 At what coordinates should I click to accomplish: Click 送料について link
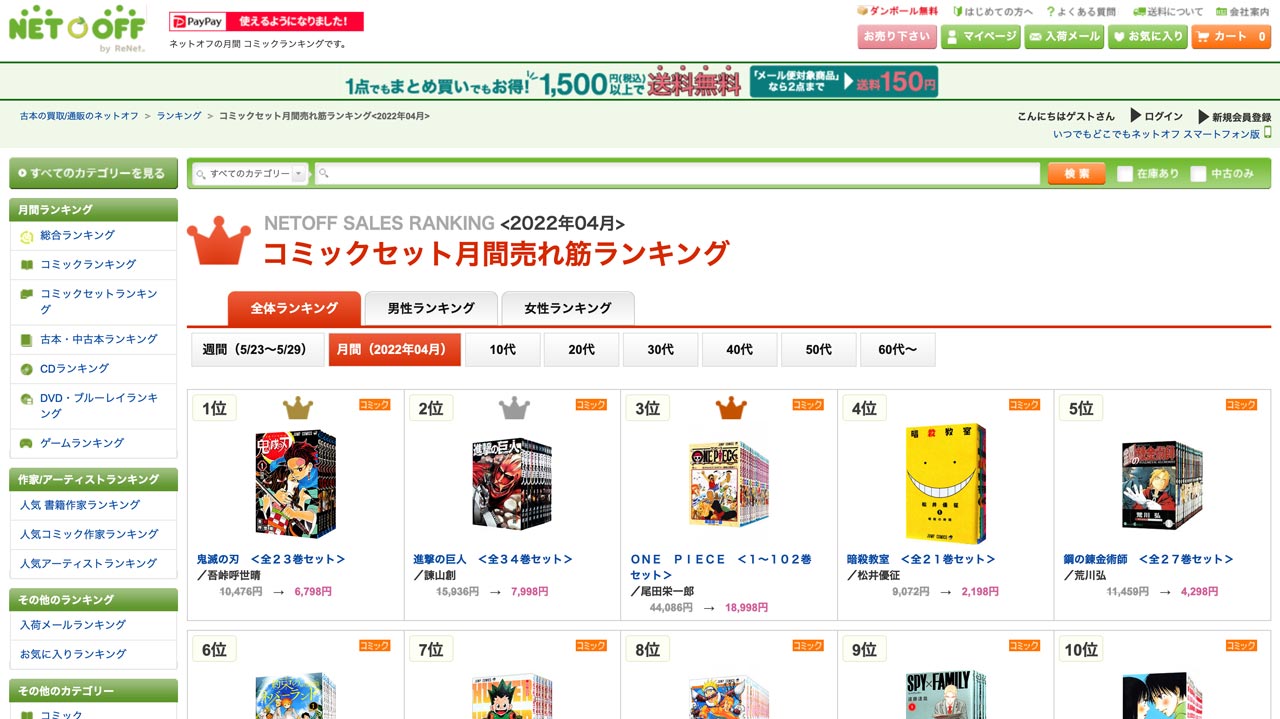(x=1168, y=11)
